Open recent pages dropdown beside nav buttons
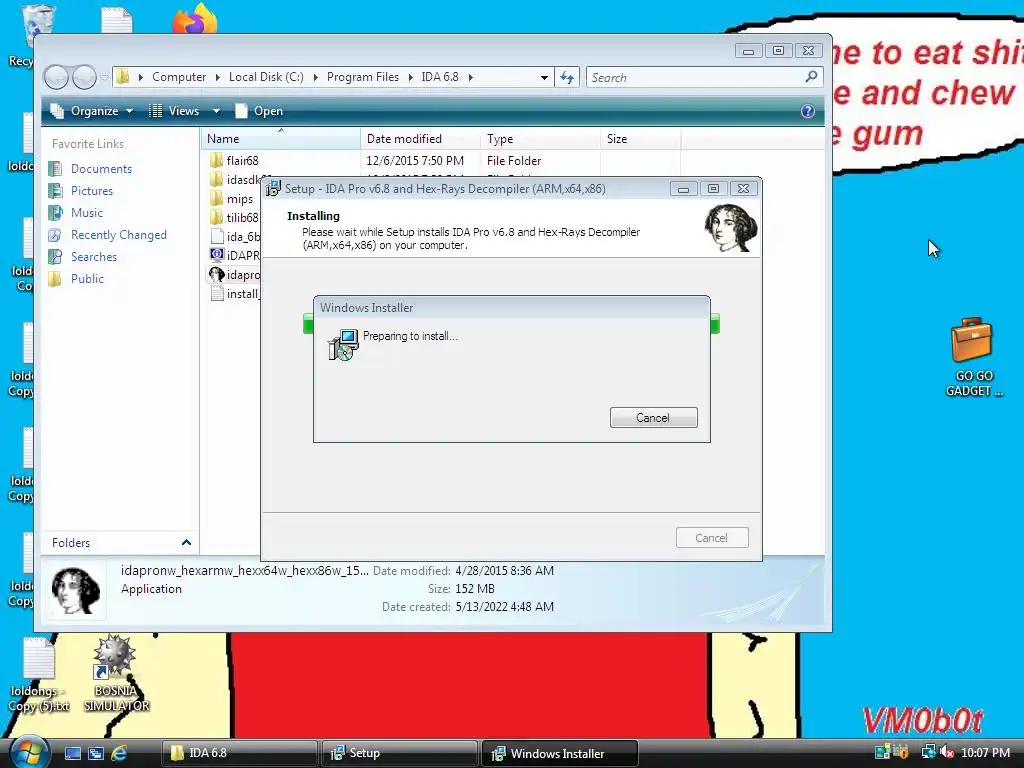 [x=104, y=78]
